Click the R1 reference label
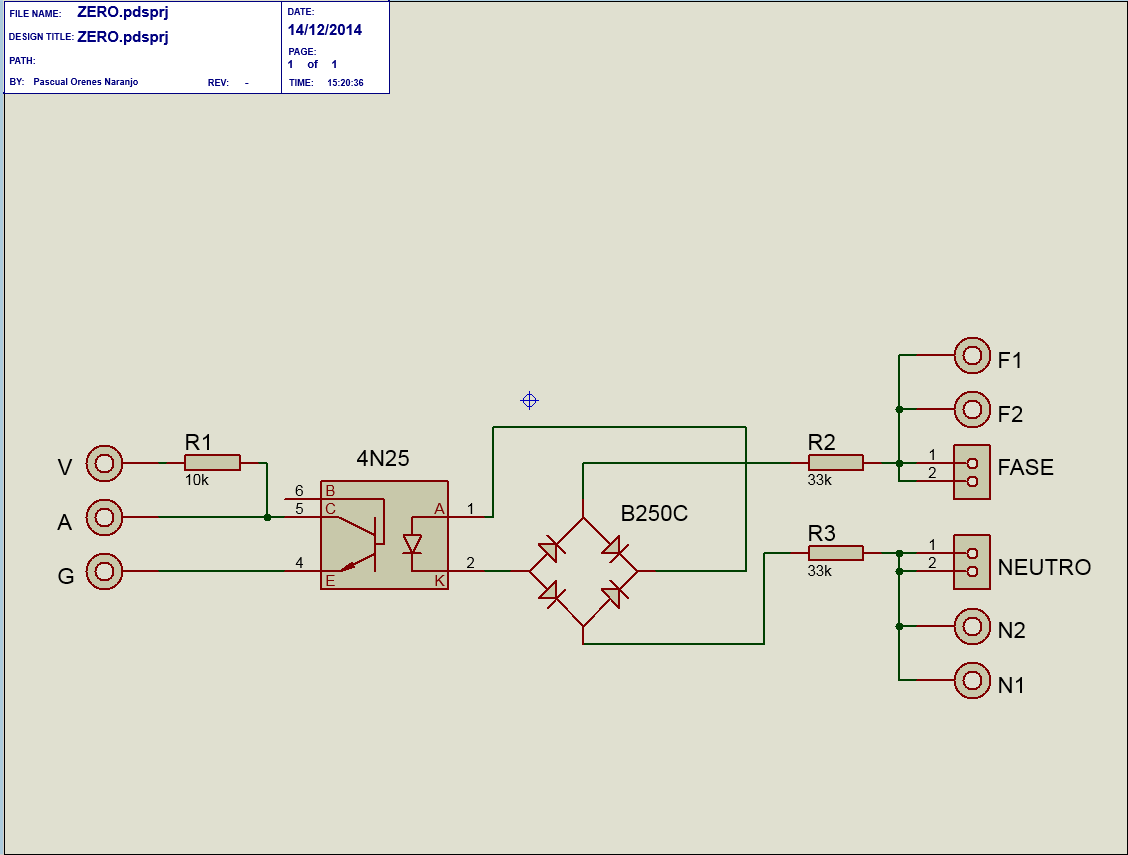The height and width of the screenshot is (855, 1128). tap(199, 442)
